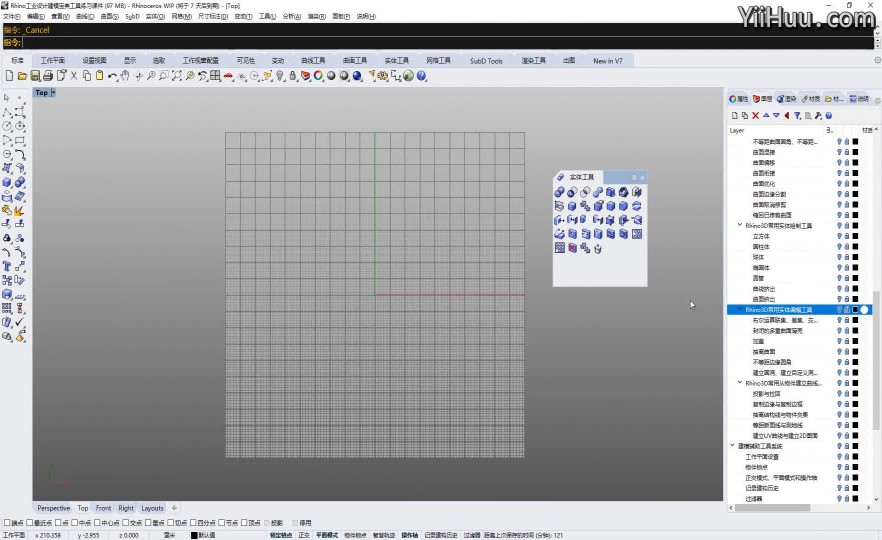Click the Undo arrow icon

(x=112, y=75)
